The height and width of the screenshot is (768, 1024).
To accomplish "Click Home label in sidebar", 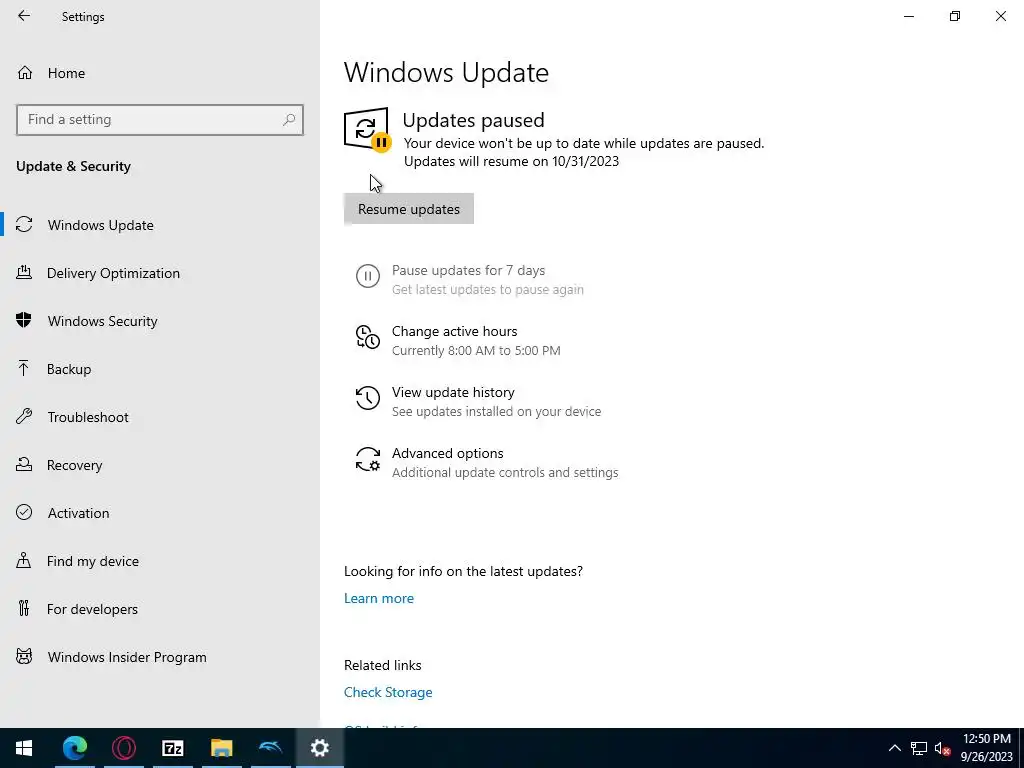I will click(66, 73).
